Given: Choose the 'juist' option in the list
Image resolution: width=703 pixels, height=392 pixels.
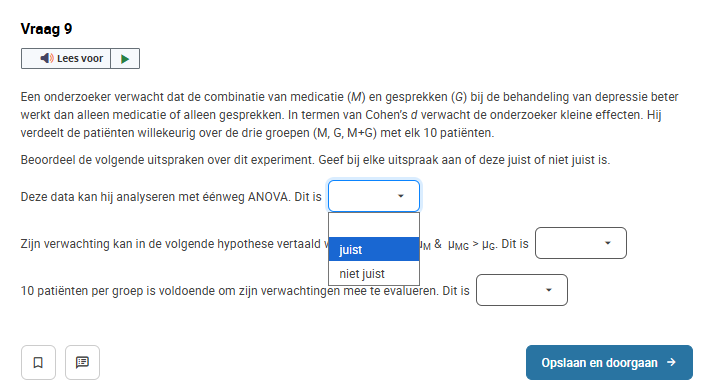Looking at the screenshot, I should [x=374, y=249].
